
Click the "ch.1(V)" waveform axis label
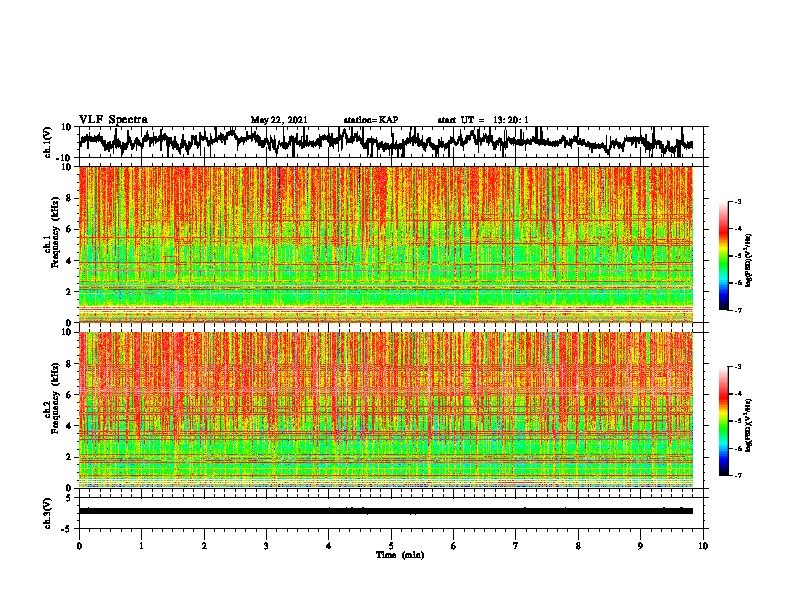point(48,142)
